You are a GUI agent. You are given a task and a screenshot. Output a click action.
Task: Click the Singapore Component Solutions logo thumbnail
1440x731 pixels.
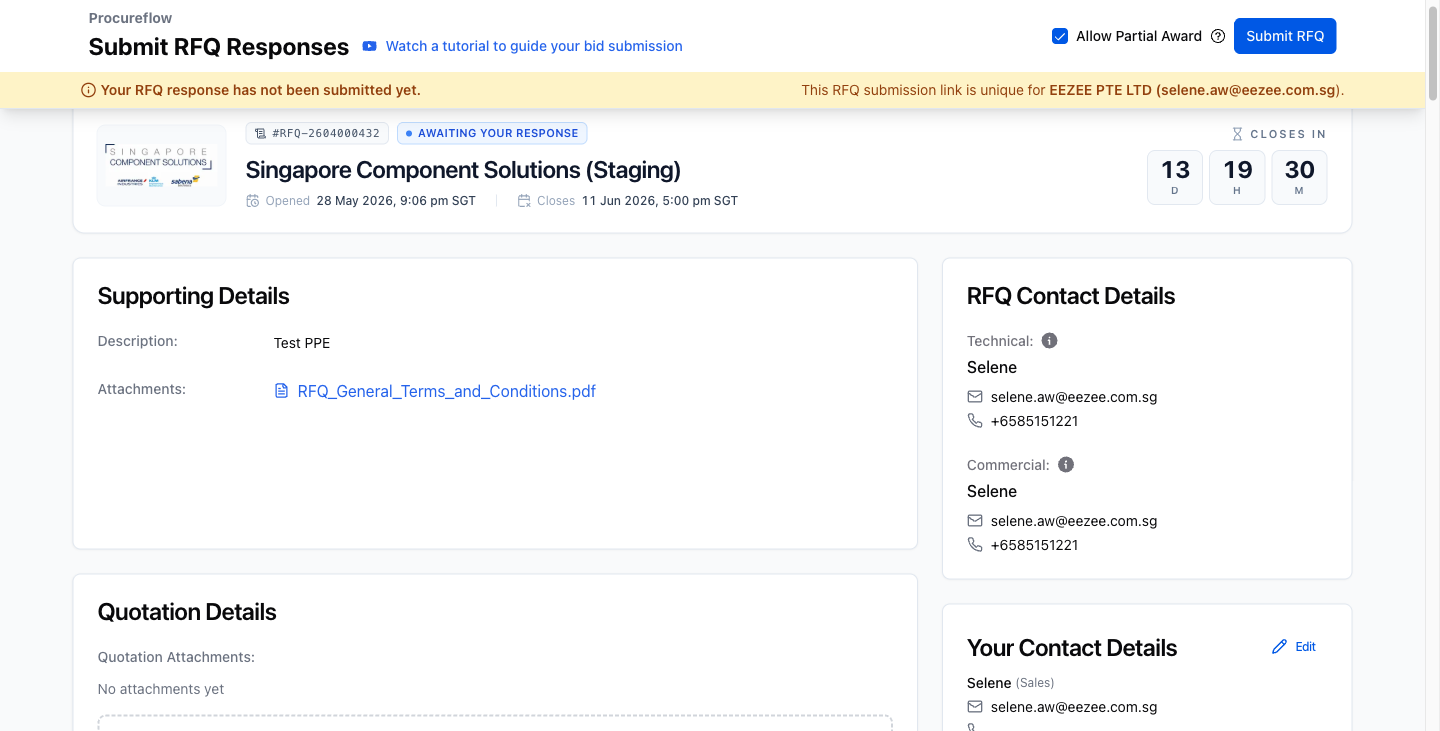(x=162, y=166)
